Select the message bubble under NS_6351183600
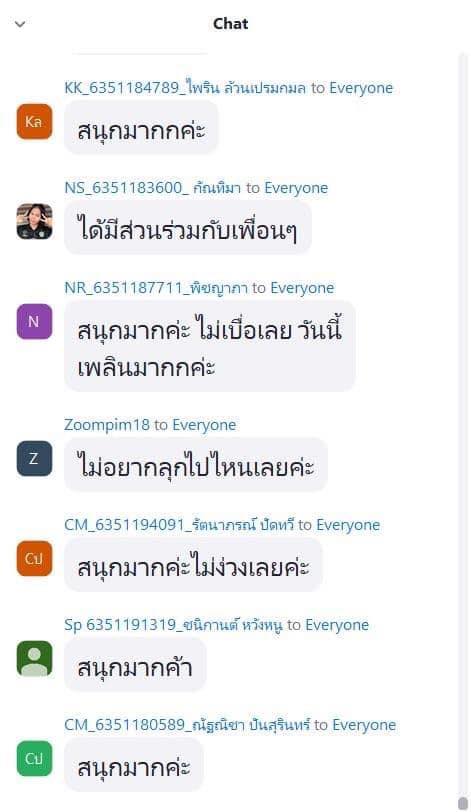 pyautogui.click(x=187, y=228)
